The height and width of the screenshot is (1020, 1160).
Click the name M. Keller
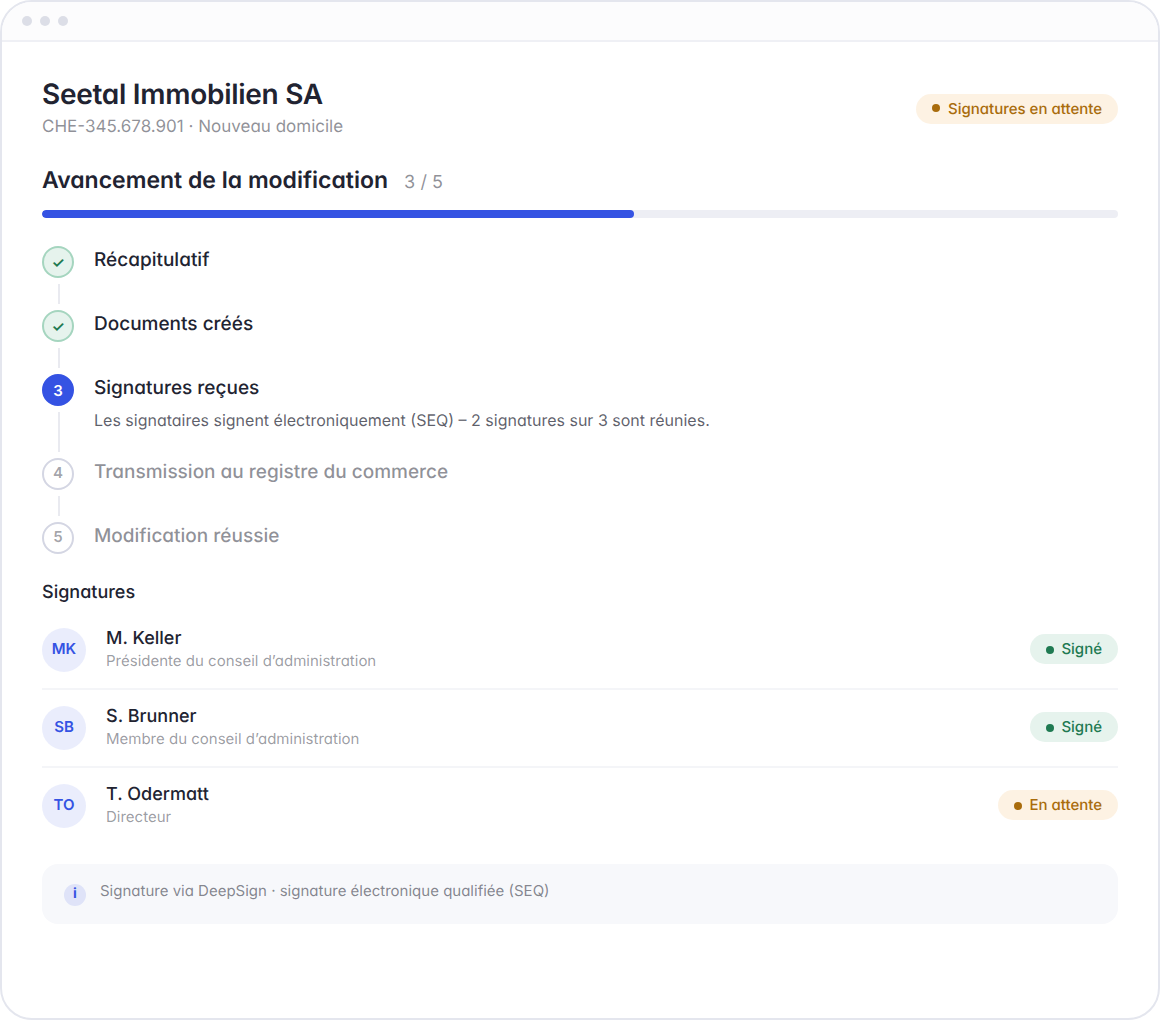(144, 638)
